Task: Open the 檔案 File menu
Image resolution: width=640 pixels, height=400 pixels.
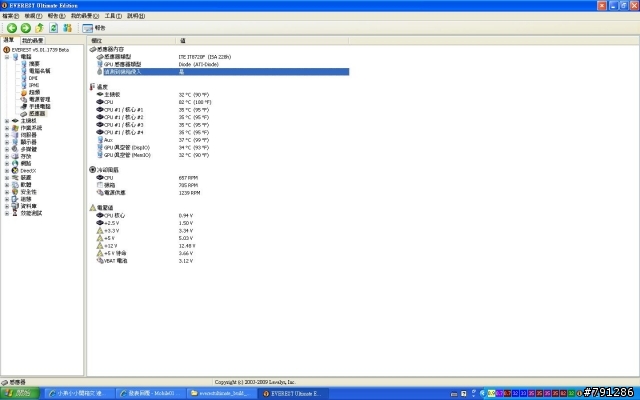Action: (10, 16)
